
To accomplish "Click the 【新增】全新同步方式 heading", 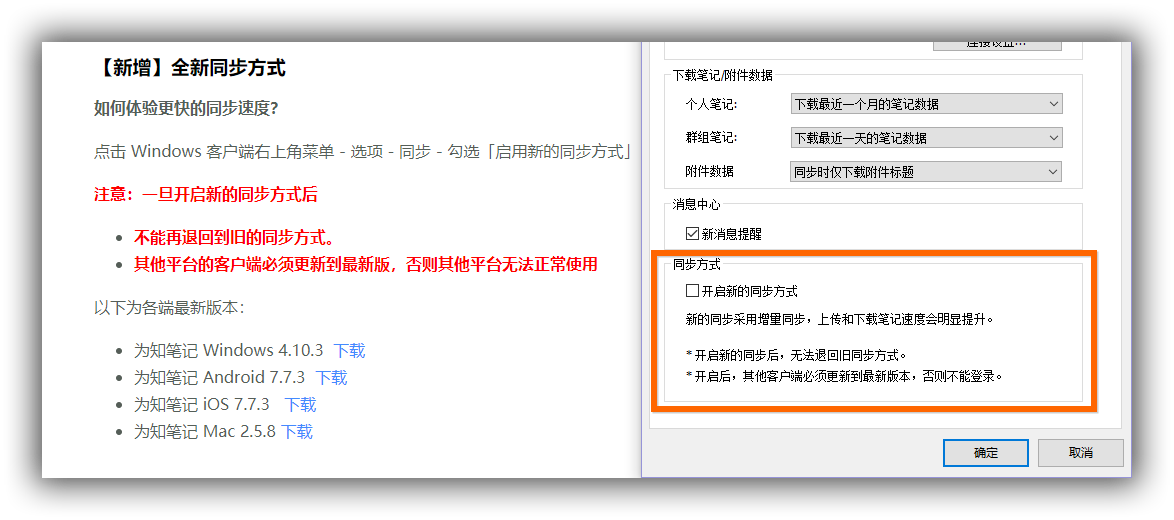I will coord(190,68).
